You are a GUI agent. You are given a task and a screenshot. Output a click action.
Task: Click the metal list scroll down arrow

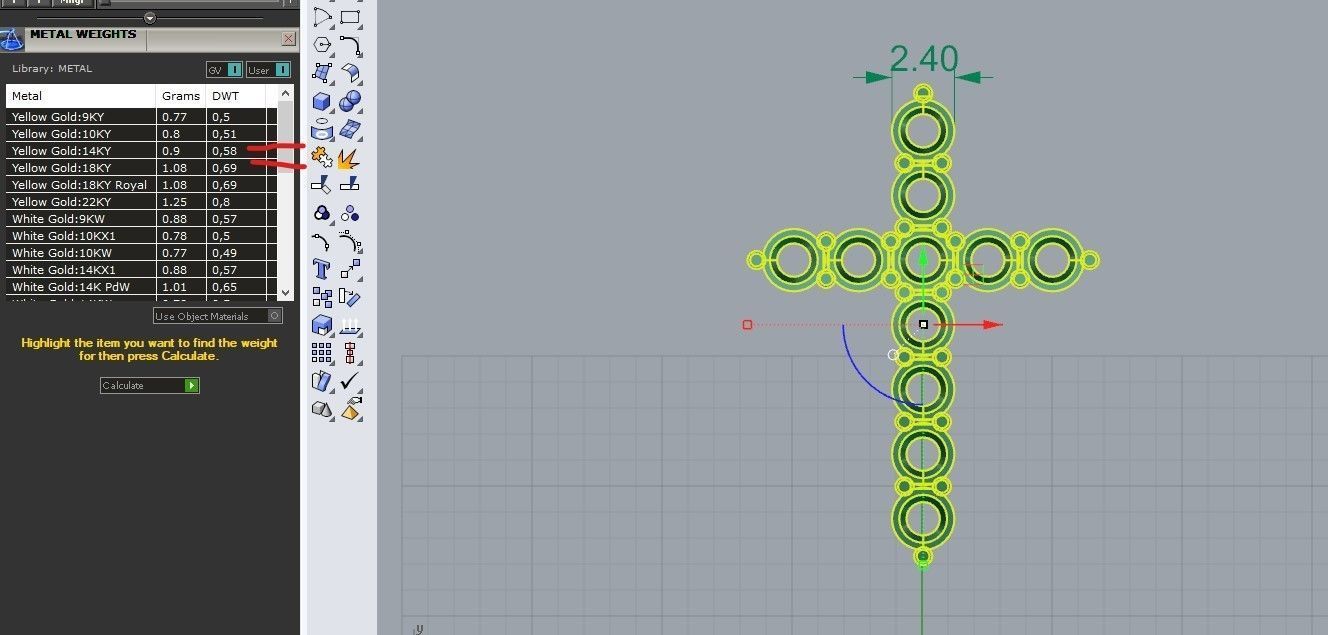[x=286, y=292]
